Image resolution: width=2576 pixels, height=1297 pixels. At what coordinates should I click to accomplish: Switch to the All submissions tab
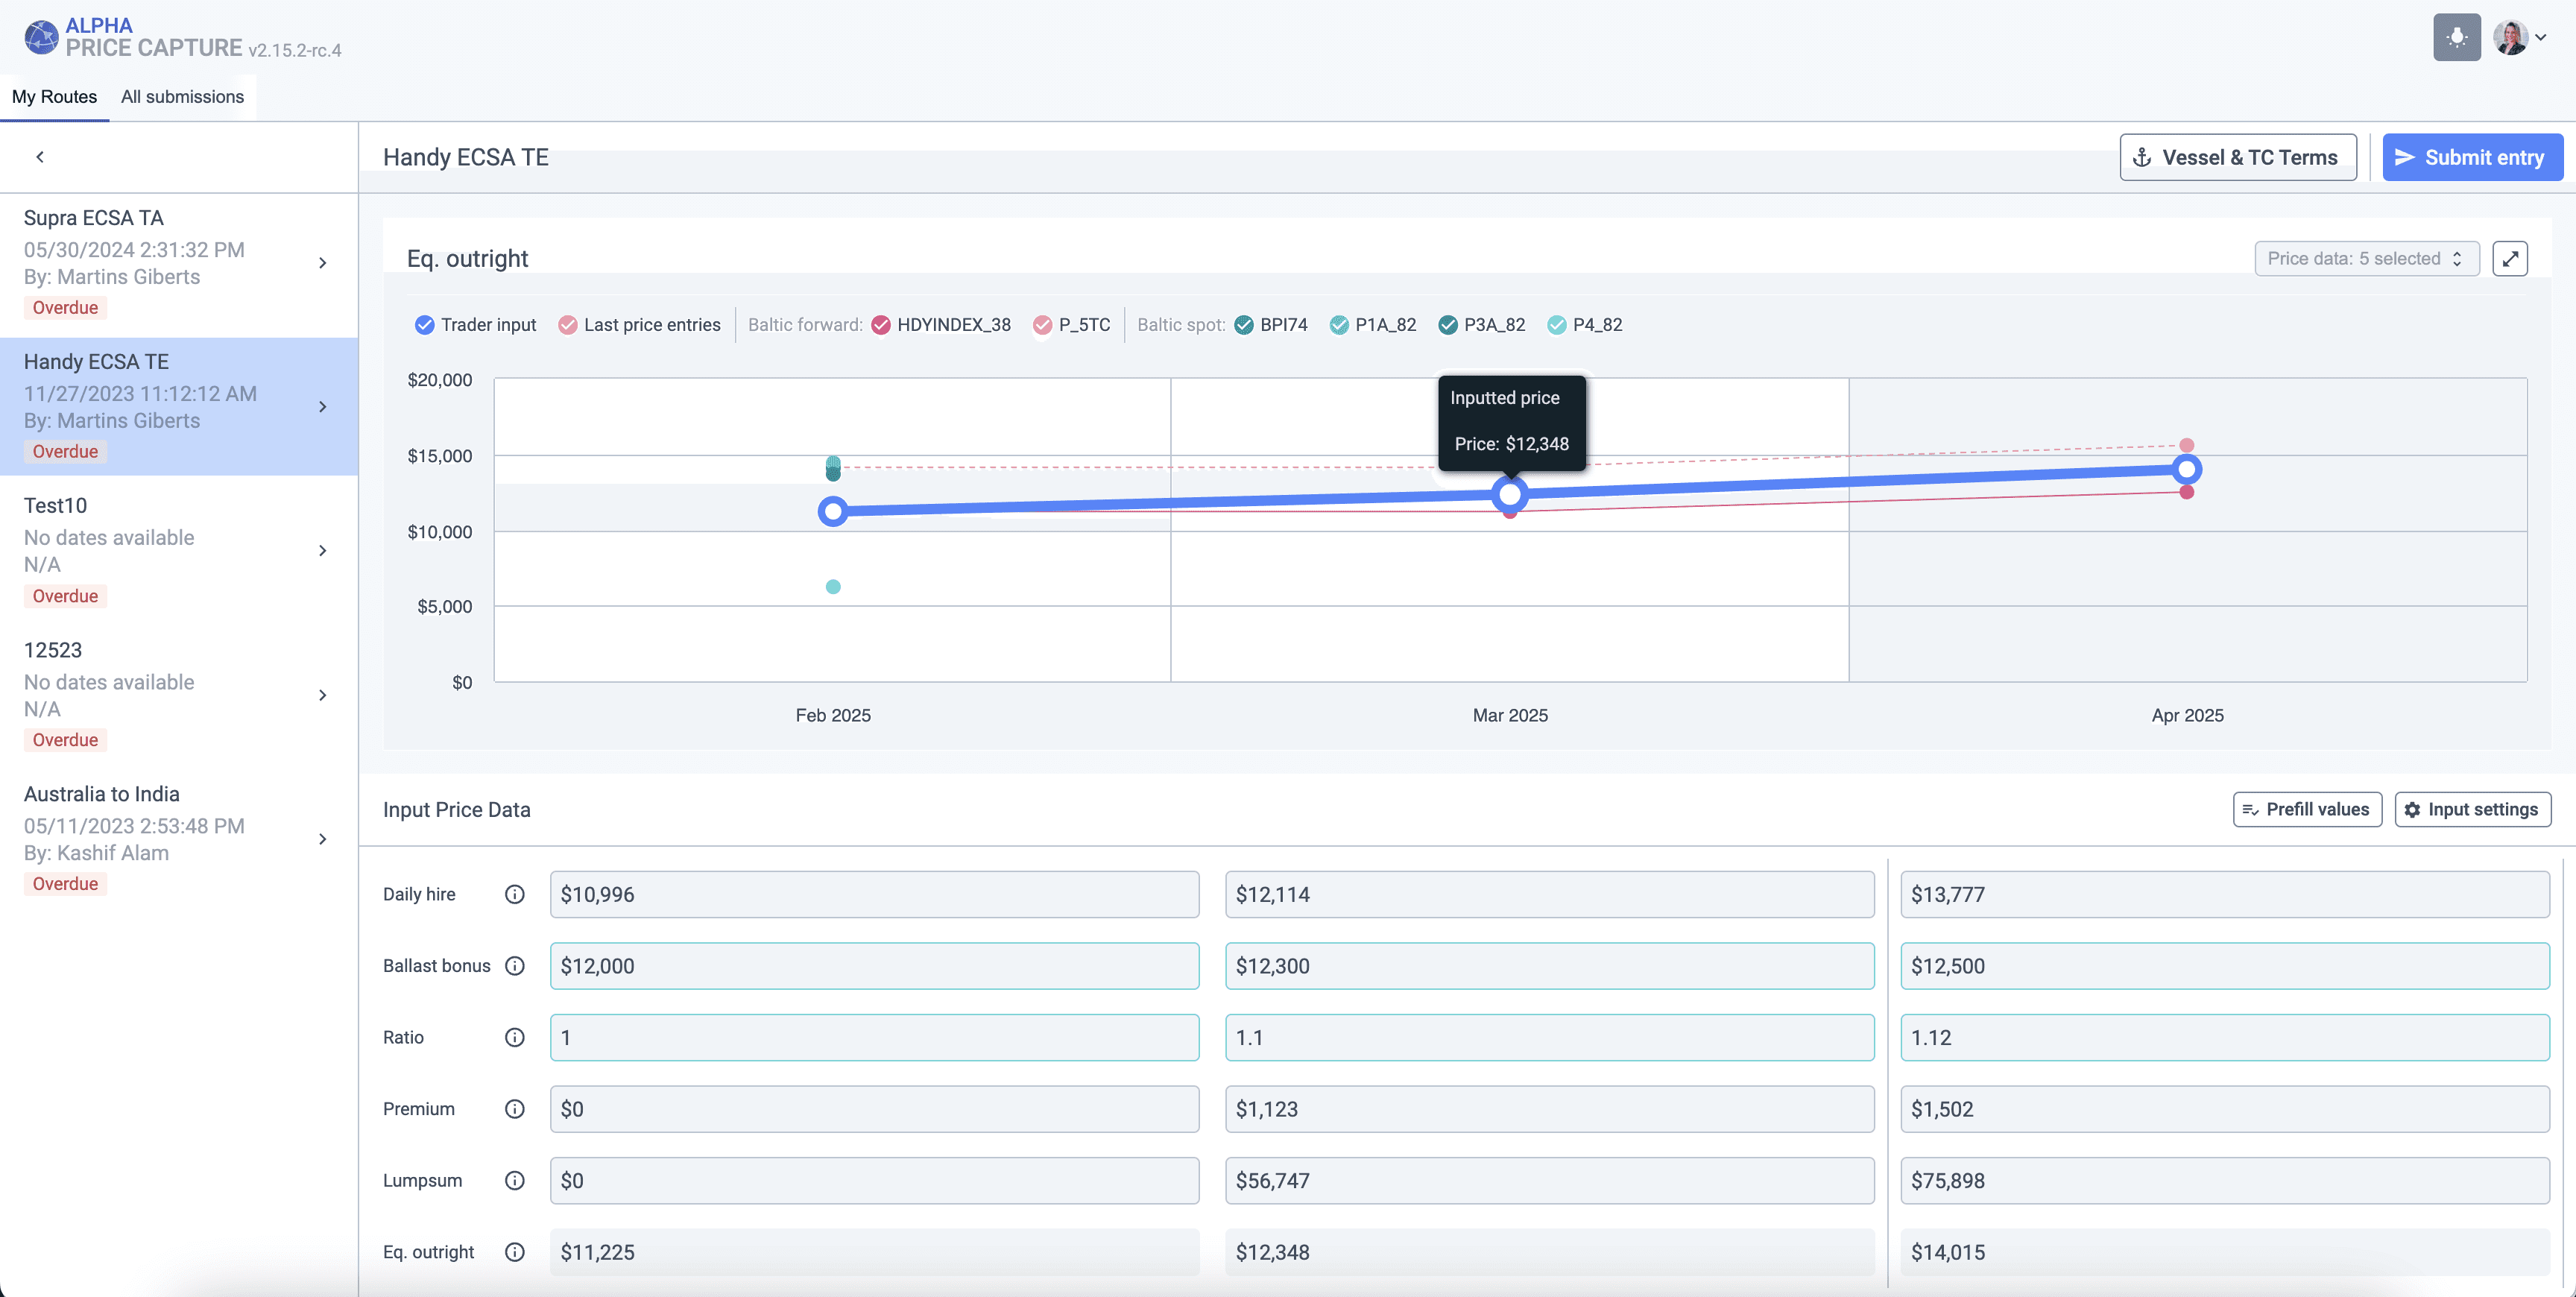click(x=182, y=97)
